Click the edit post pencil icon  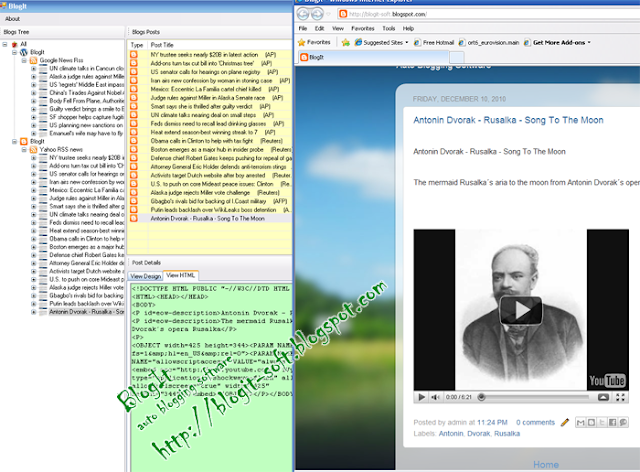click(565, 423)
